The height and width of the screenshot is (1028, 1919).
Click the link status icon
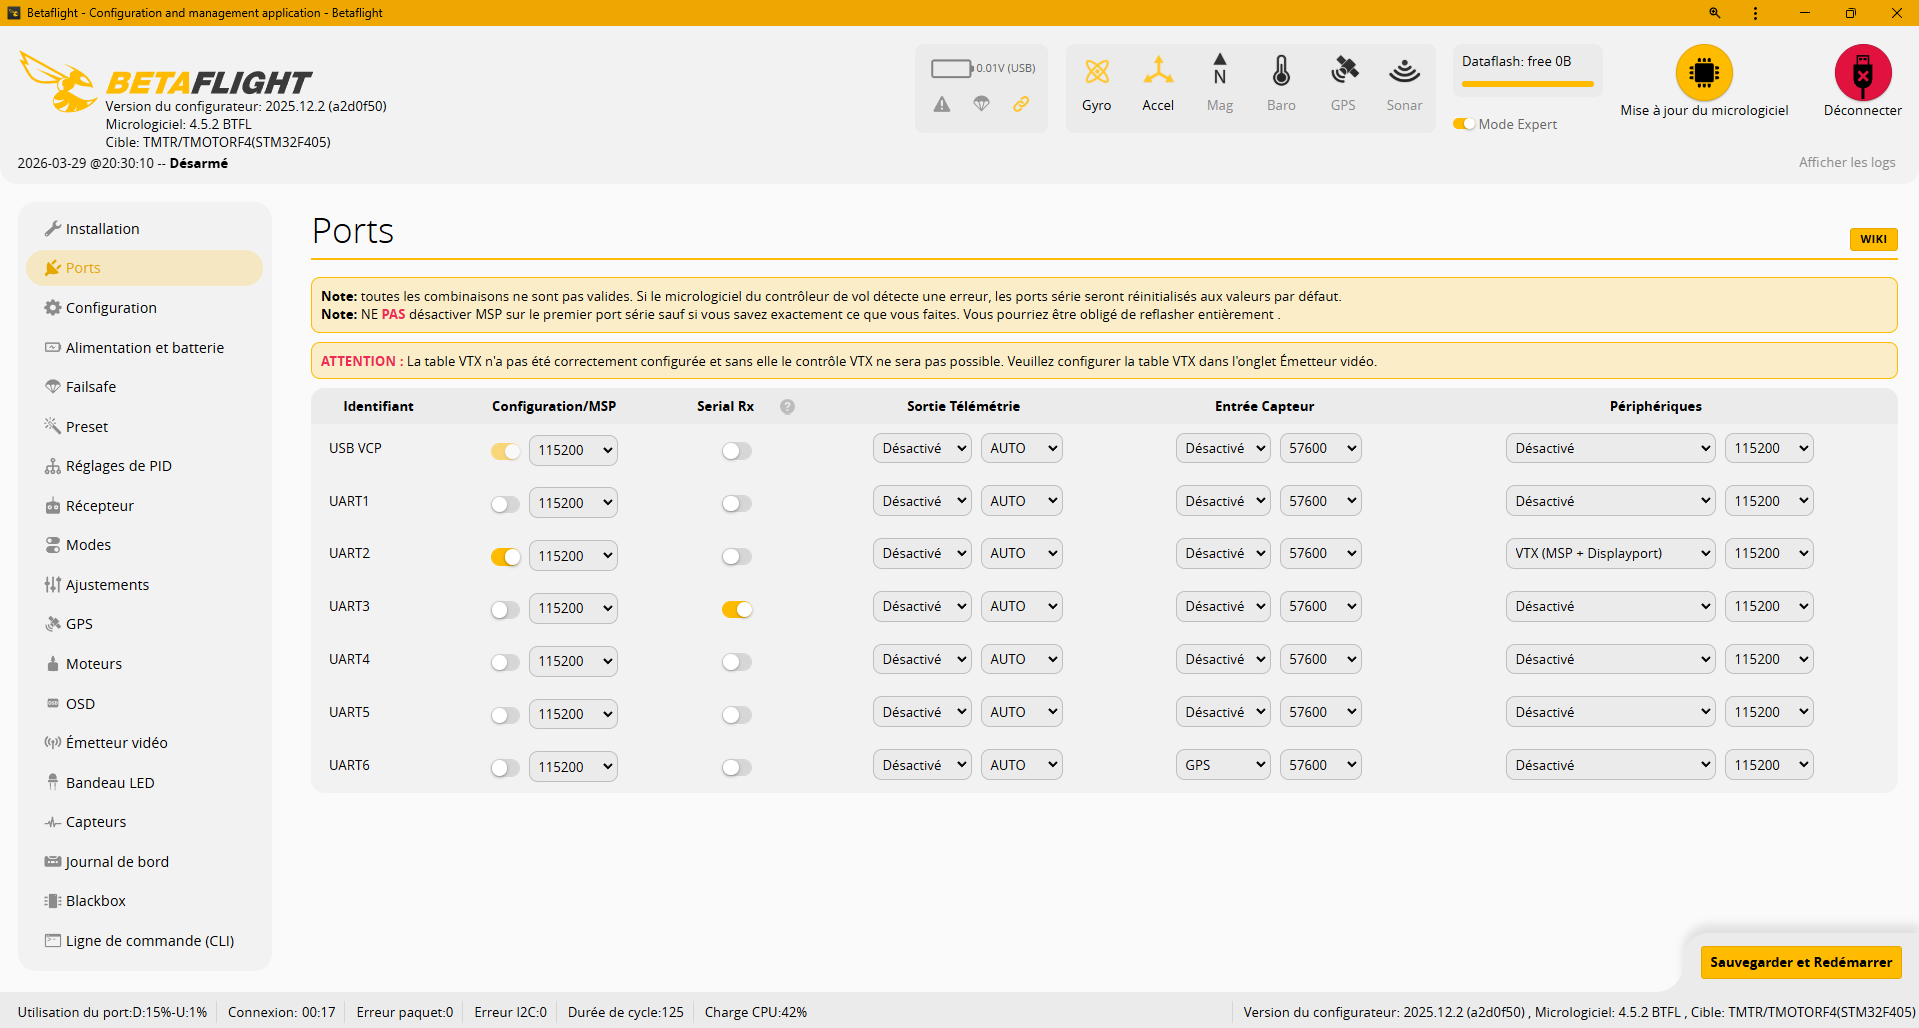point(1021,104)
